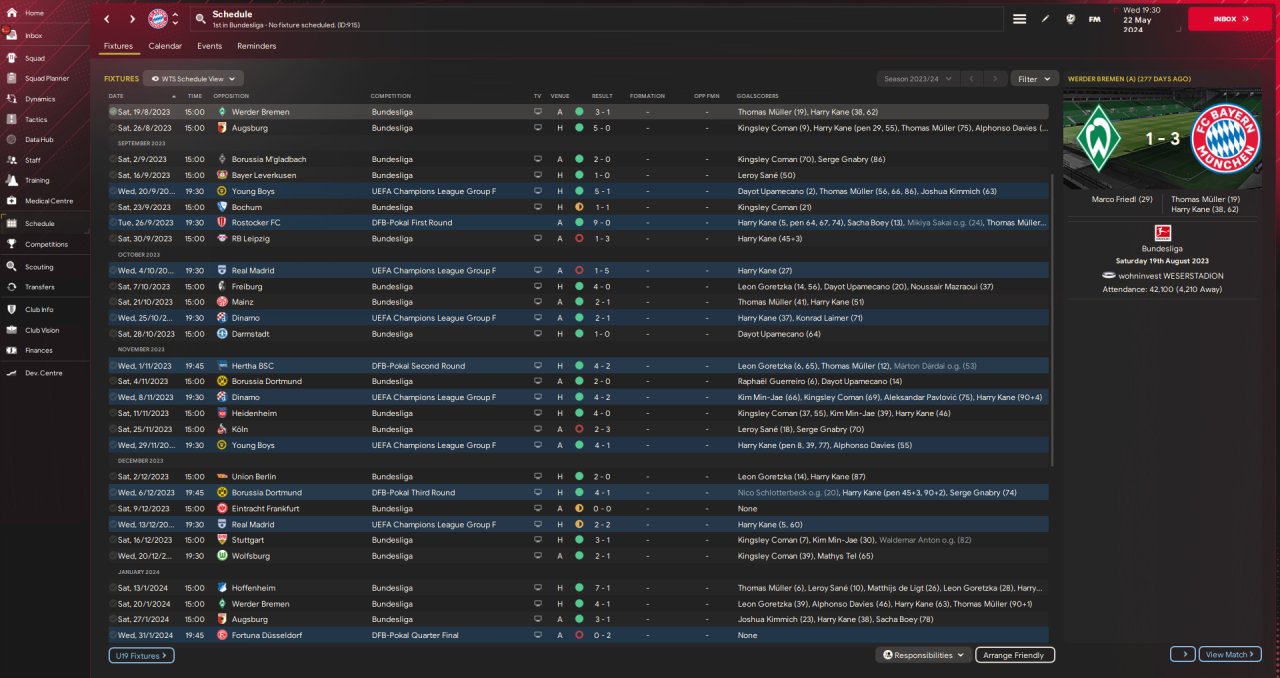
Task: Sort by the DATE column header
Action: tap(116, 96)
